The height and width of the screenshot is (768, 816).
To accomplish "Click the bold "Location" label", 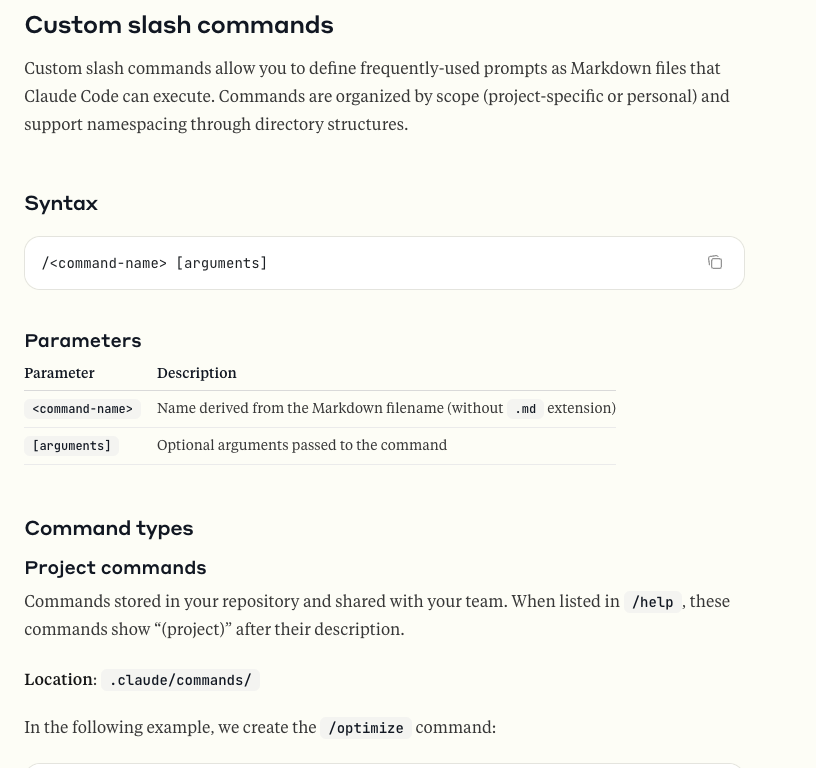I will coord(59,679).
